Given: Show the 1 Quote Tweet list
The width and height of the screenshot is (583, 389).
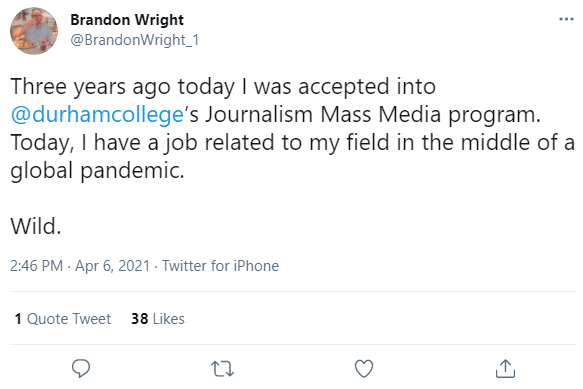Looking at the screenshot, I should (x=63, y=319).
